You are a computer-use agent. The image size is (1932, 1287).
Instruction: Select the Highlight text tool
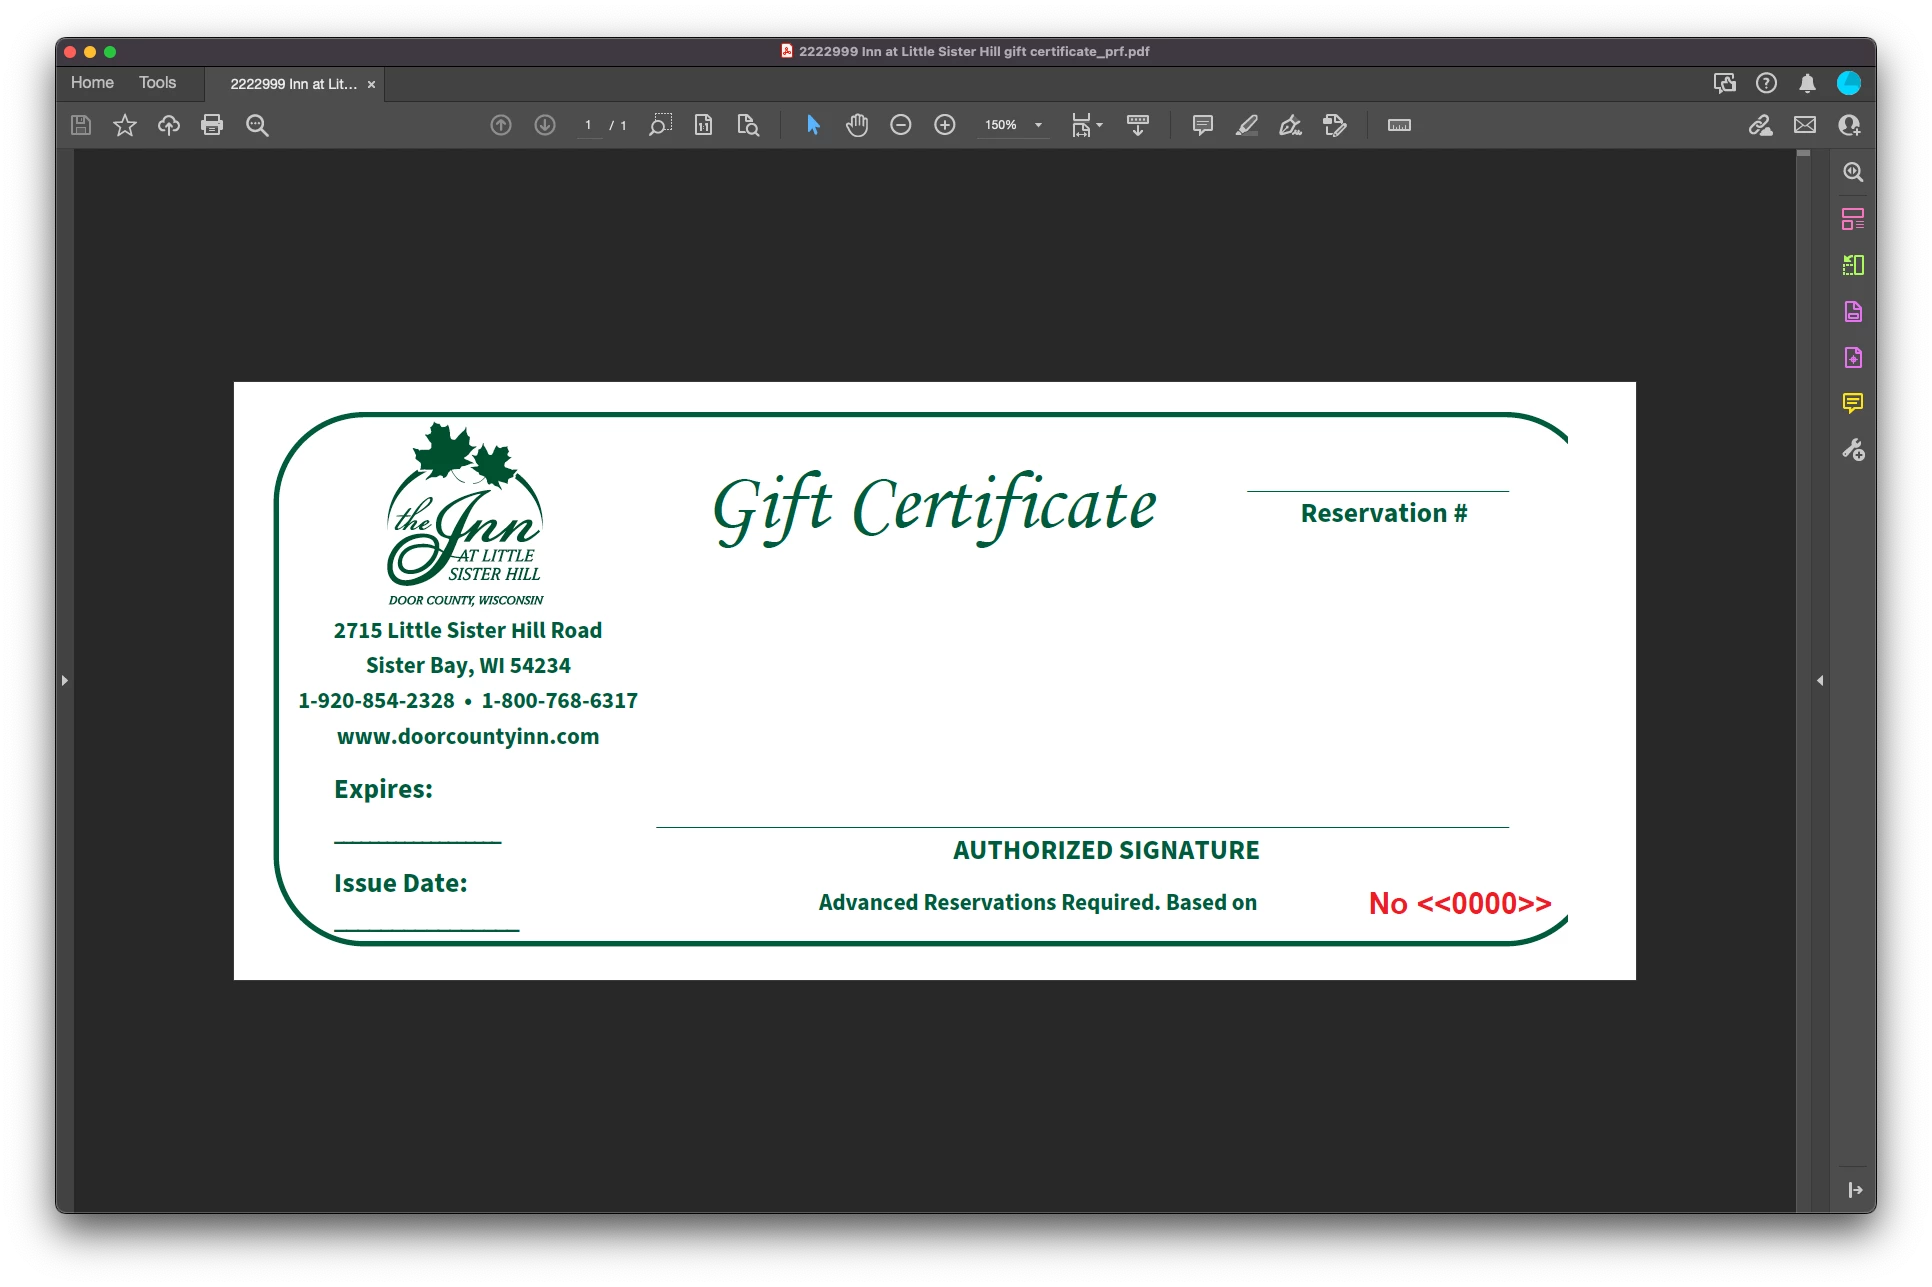(1247, 125)
